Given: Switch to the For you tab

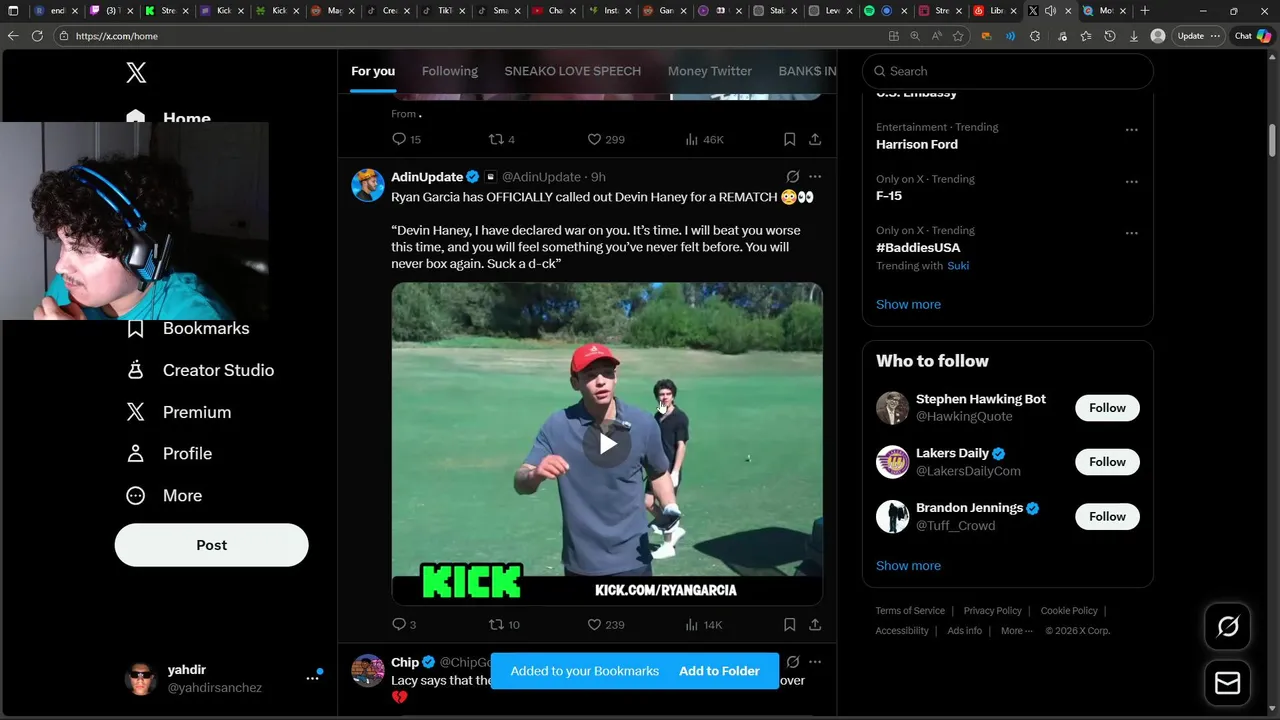Looking at the screenshot, I should tap(373, 71).
